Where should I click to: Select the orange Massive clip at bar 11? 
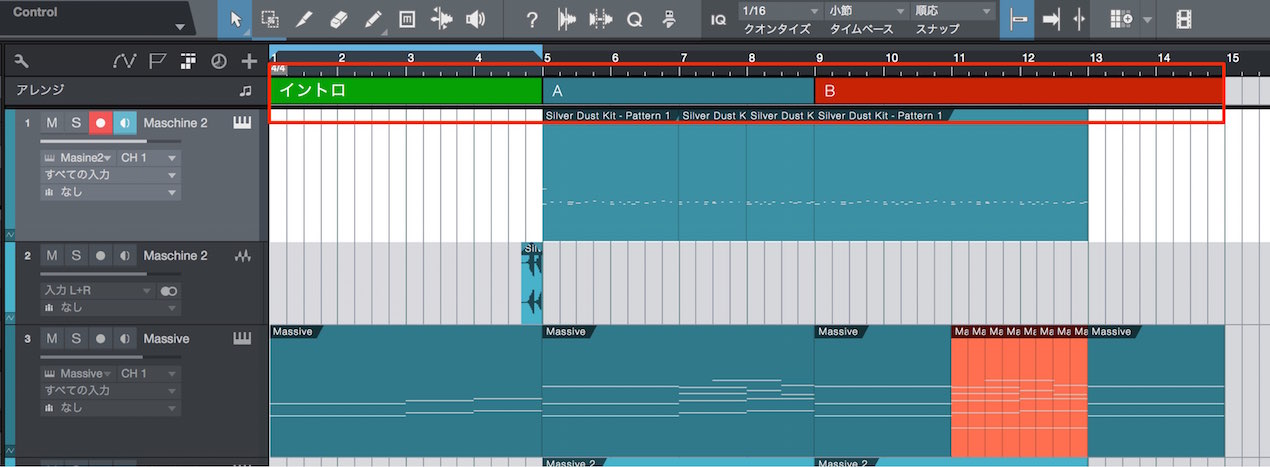pyautogui.click(x=1019, y=390)
